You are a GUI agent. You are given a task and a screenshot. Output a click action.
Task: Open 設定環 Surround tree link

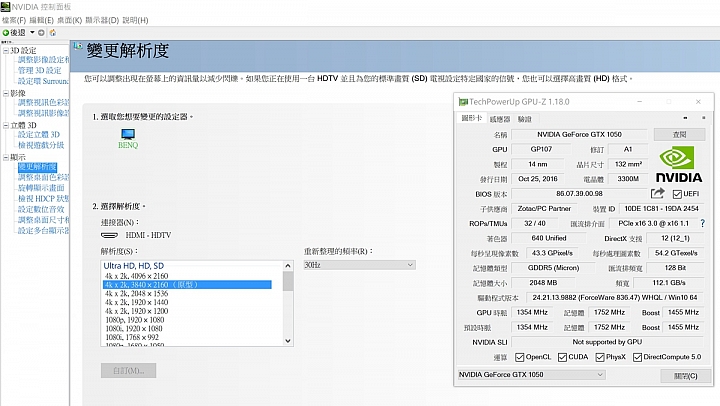[43, 81]
